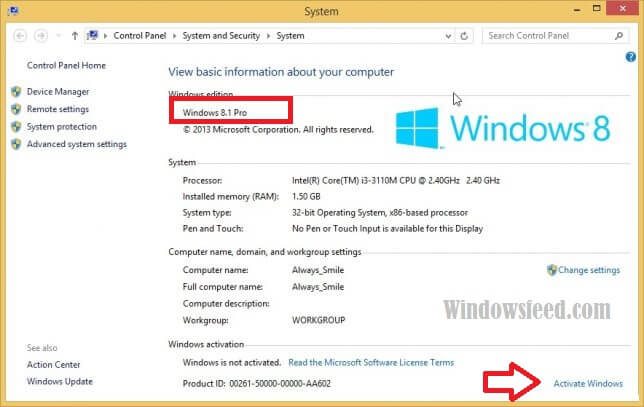
Task: Expand chevron after System and Security
Action: coord(268,36)
